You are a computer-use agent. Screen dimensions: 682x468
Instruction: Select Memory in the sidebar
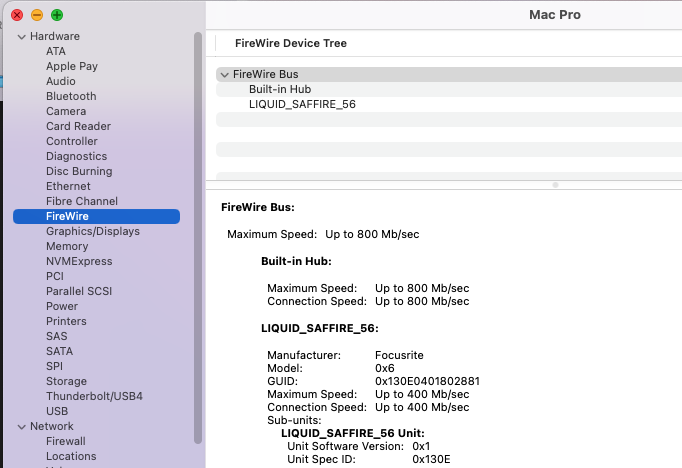(67, 246)
